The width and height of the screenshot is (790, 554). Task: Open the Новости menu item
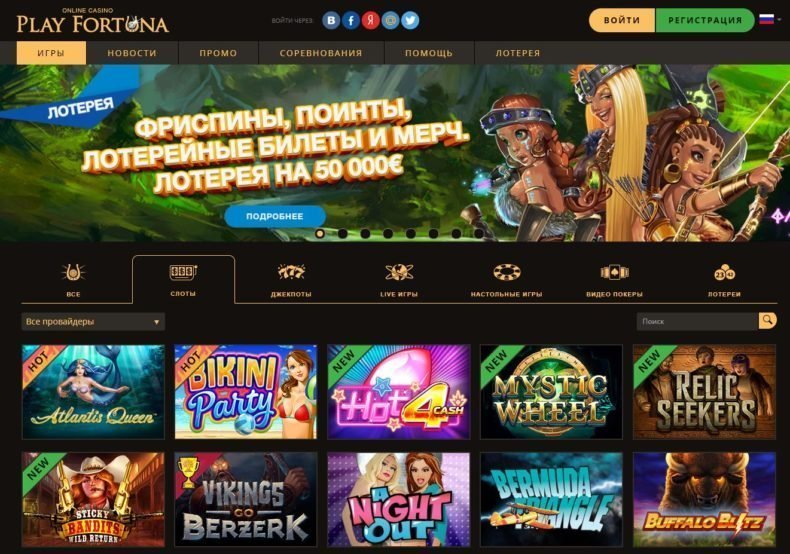click(132, 53)
